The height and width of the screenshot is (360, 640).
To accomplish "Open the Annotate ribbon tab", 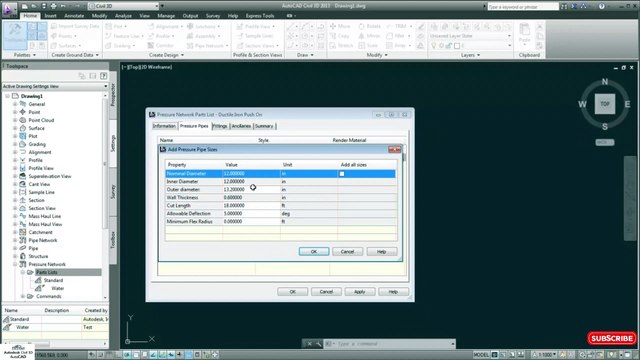I will (x=74, y=16).
